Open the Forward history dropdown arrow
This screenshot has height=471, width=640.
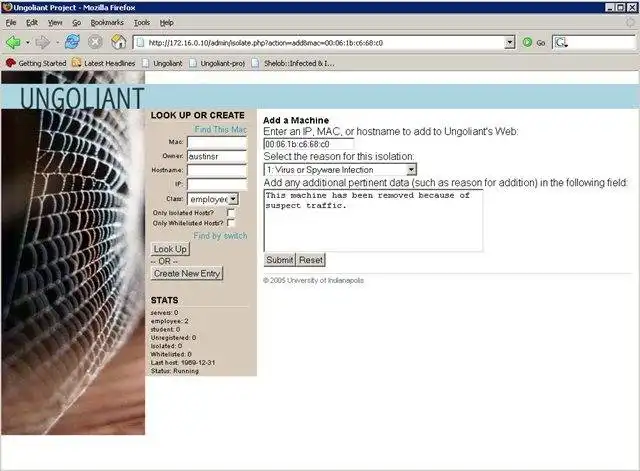pos(57,42)
